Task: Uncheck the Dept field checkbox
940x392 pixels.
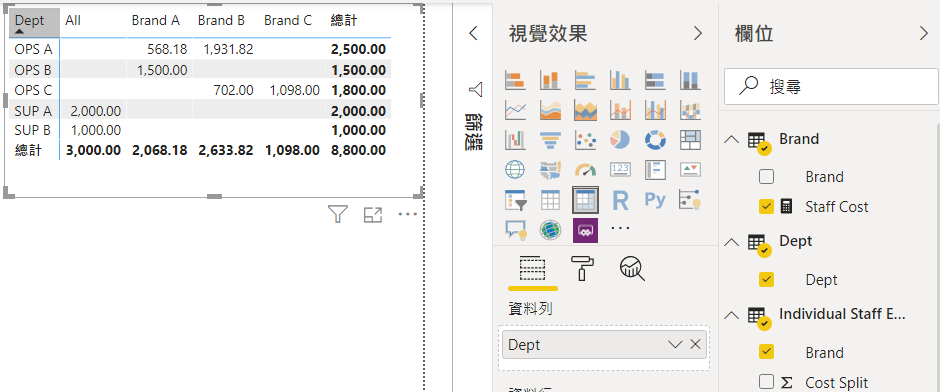Action: click(766, 279)
